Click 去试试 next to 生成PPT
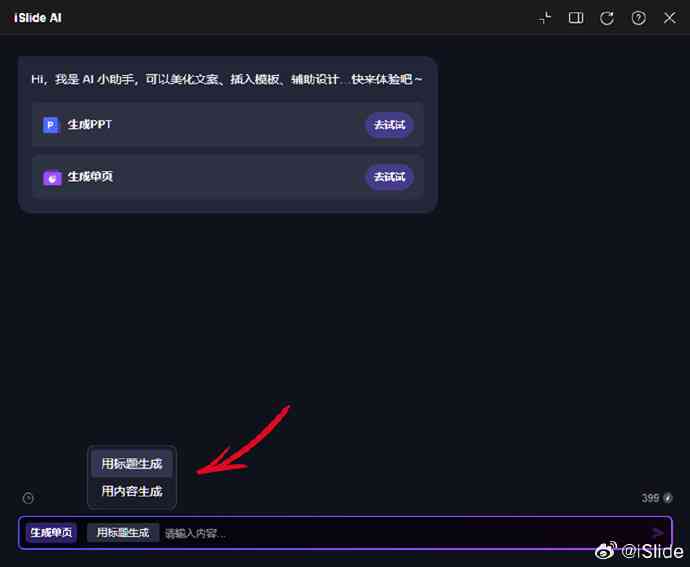Viewport: 690px width, 567px height. coord(389,125)
